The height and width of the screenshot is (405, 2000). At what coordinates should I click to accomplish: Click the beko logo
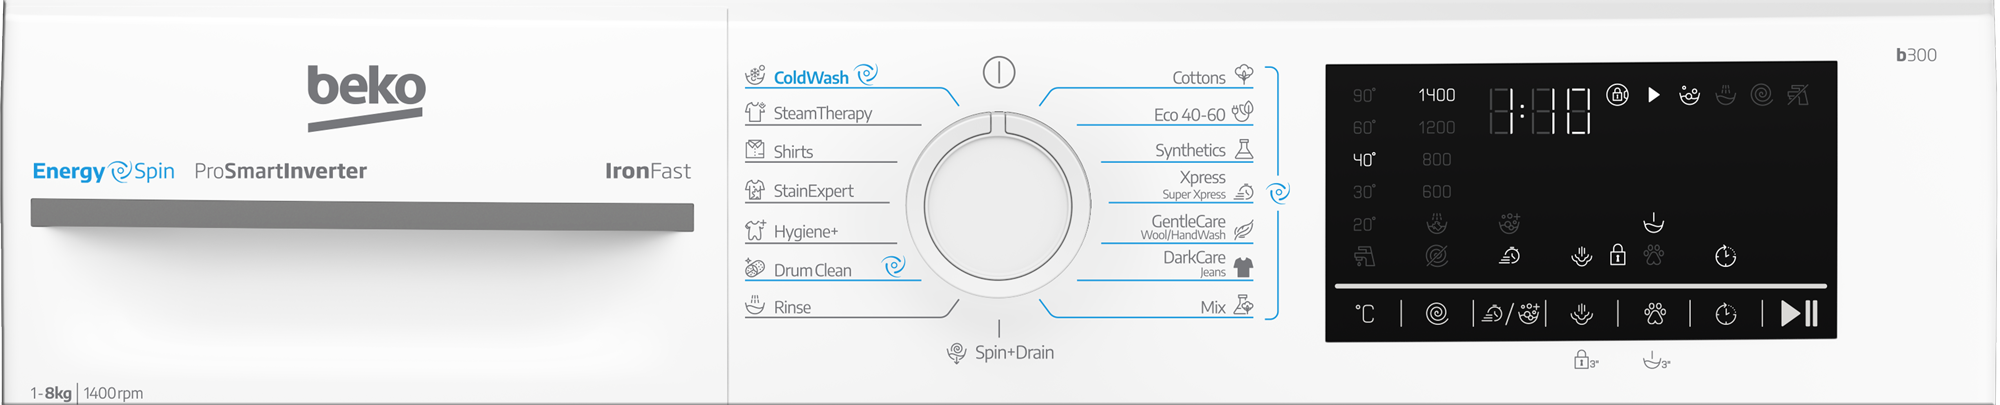pos(366,97)
